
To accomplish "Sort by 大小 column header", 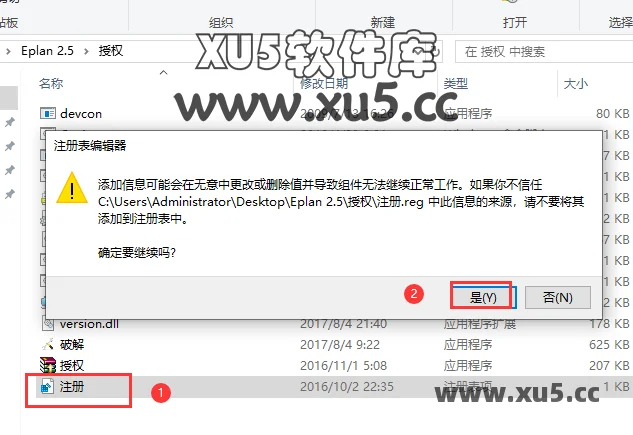I will click(x=576, y=84).
